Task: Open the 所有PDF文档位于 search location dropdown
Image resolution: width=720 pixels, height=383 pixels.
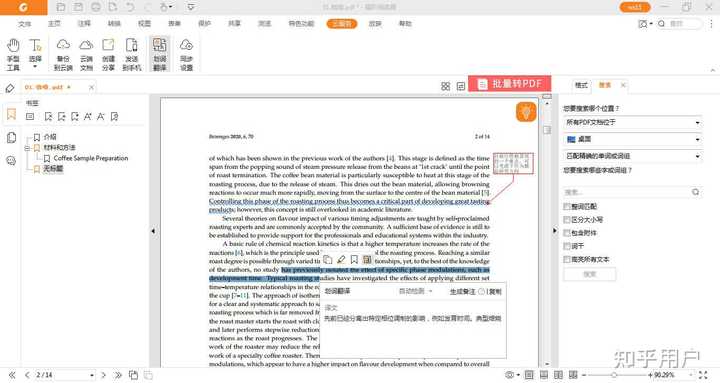Action: [x=632, y=123]
